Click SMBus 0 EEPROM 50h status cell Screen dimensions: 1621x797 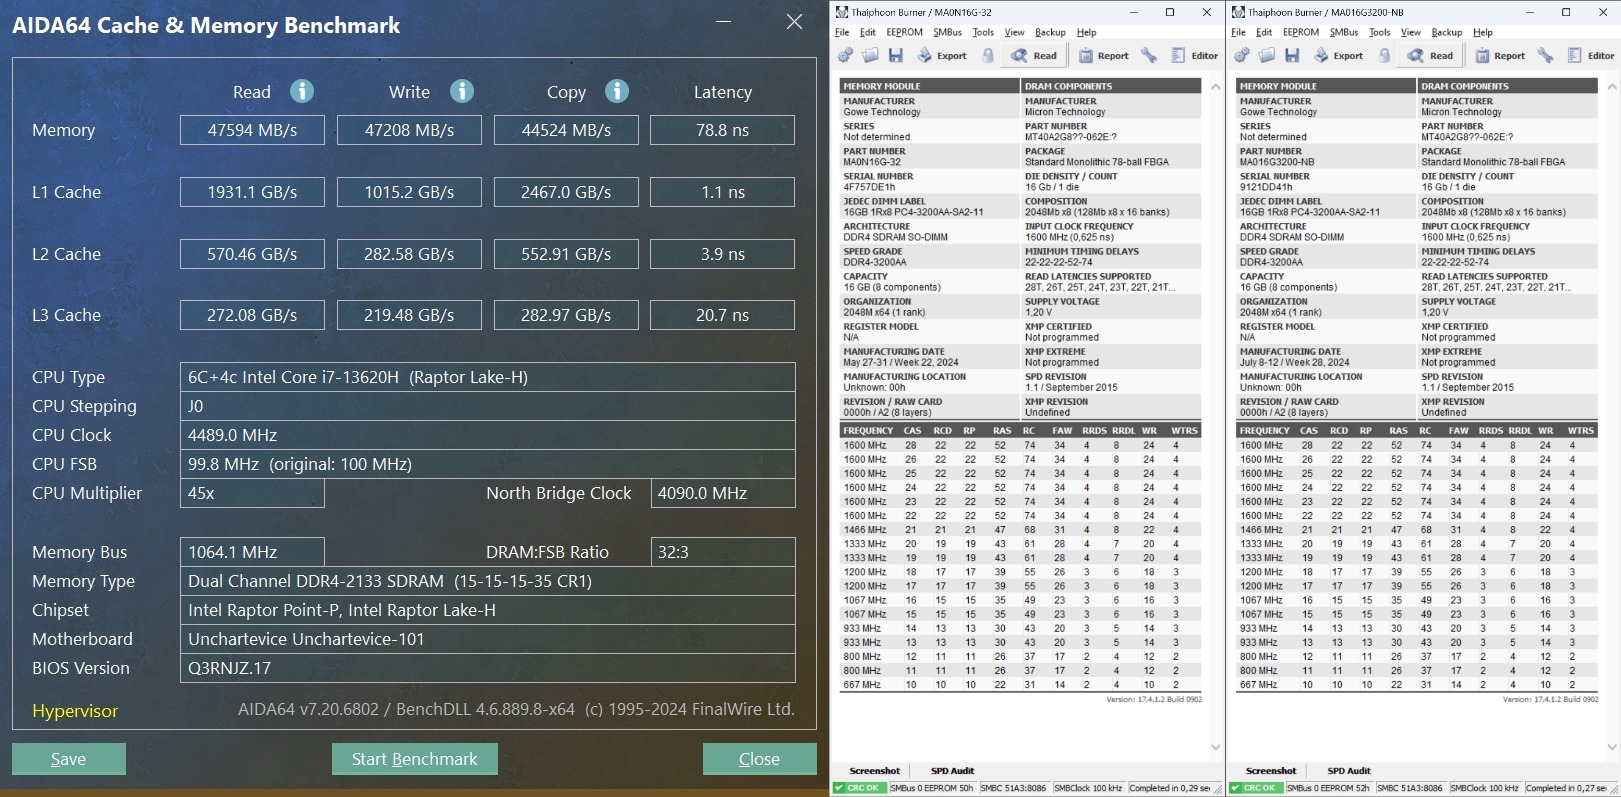(x=932, y=788)
